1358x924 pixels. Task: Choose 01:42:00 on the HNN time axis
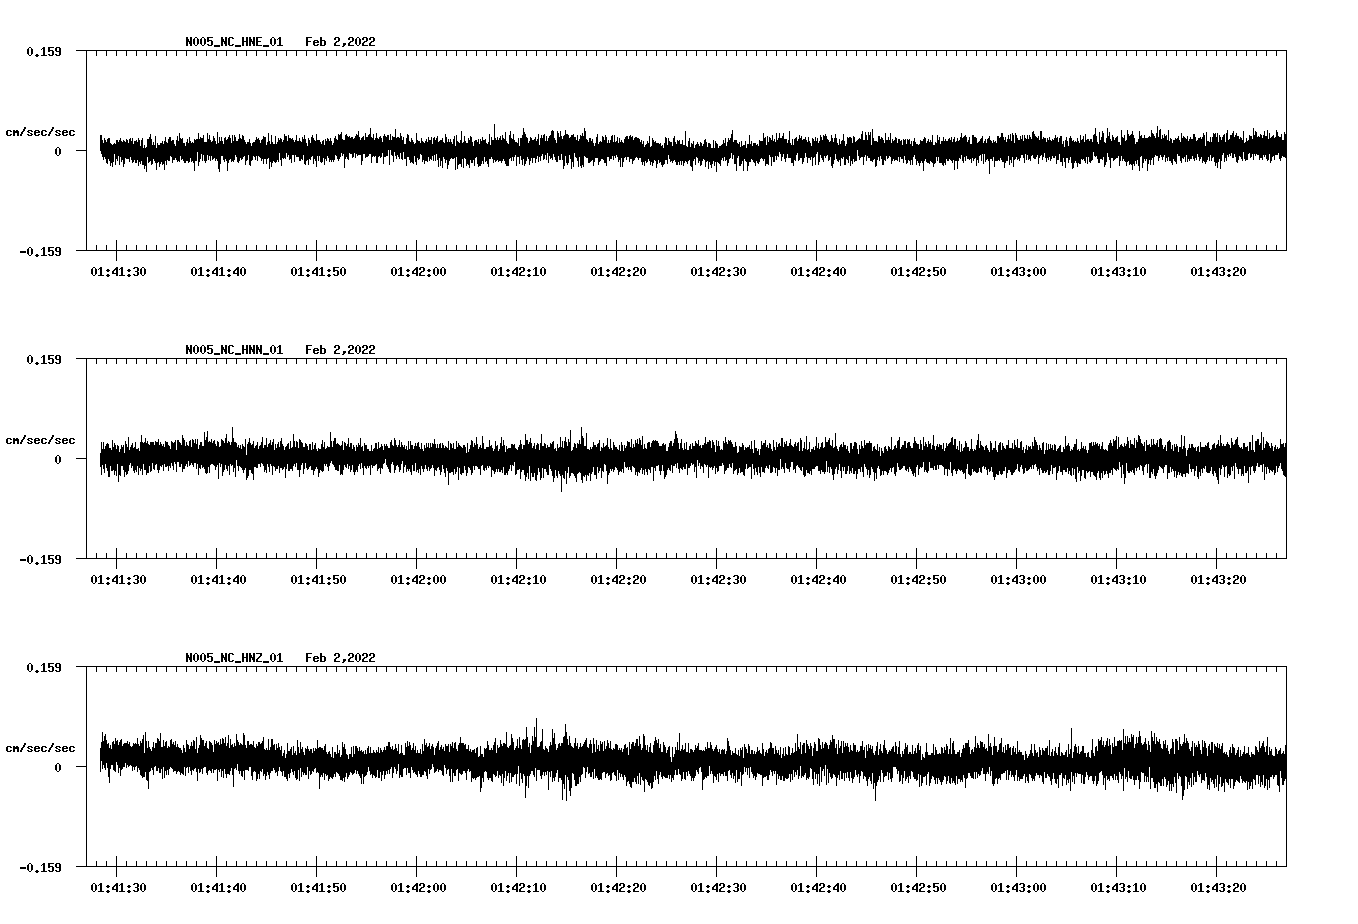[x=418, y=580]
